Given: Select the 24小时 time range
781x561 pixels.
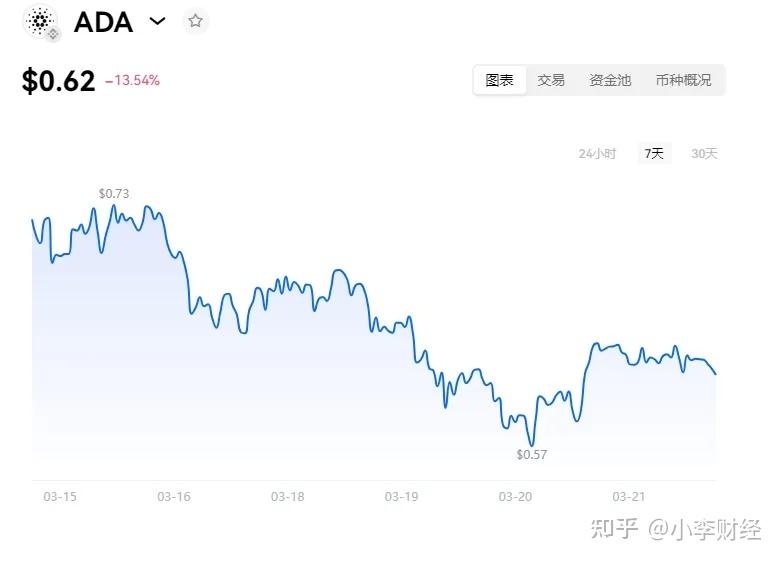Looking at the screenshot, I should [x=597, y=153].
